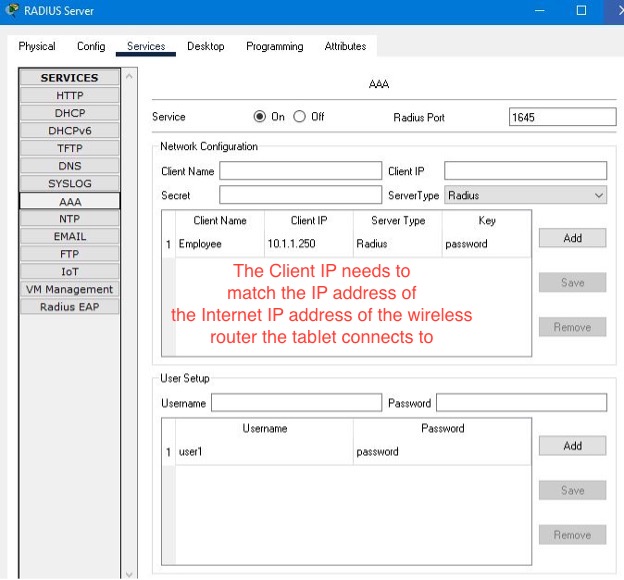This screenshot has width=624, height=580.
Task: Select the TFTP service
Action: pyautogui.click(x=70, y=148)
